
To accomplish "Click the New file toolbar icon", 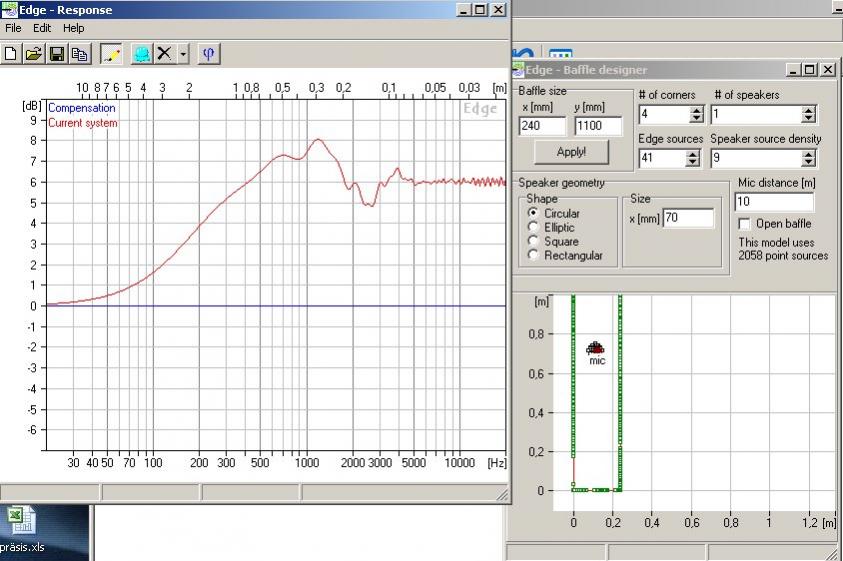I will [12, 53].
